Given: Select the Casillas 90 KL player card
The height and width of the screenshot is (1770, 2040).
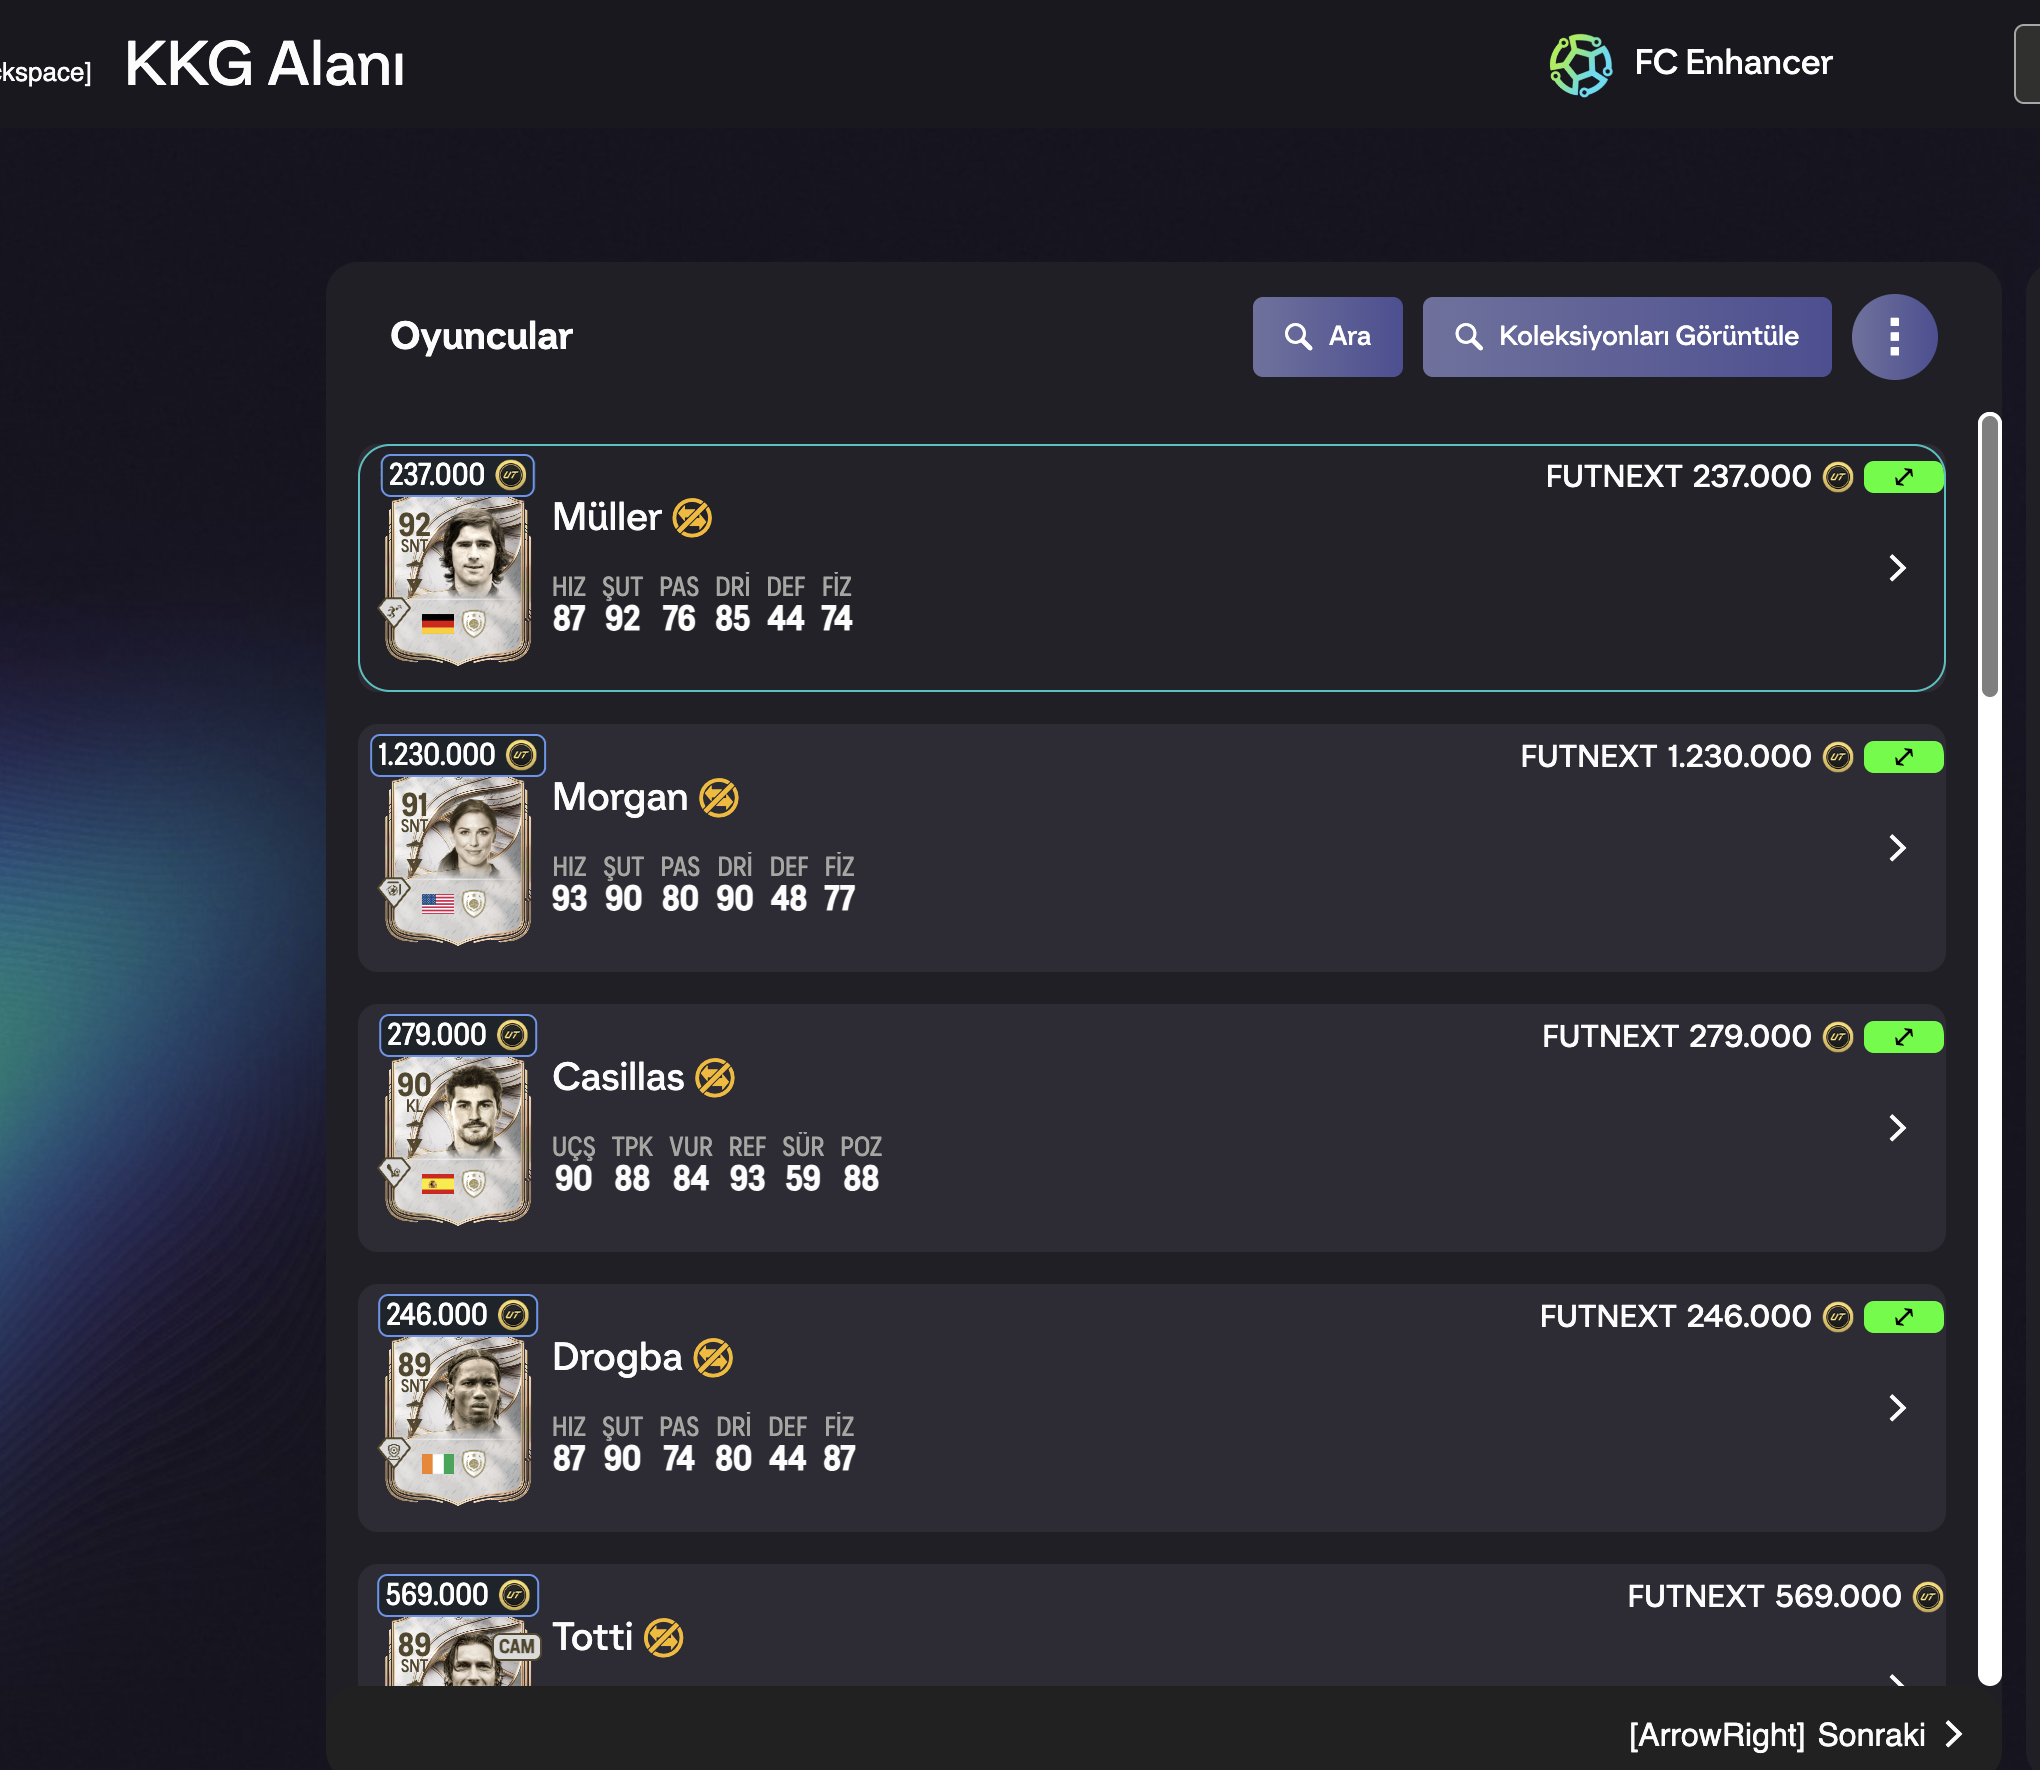Looking at the screenshot, I should (x=458, y=1140).
